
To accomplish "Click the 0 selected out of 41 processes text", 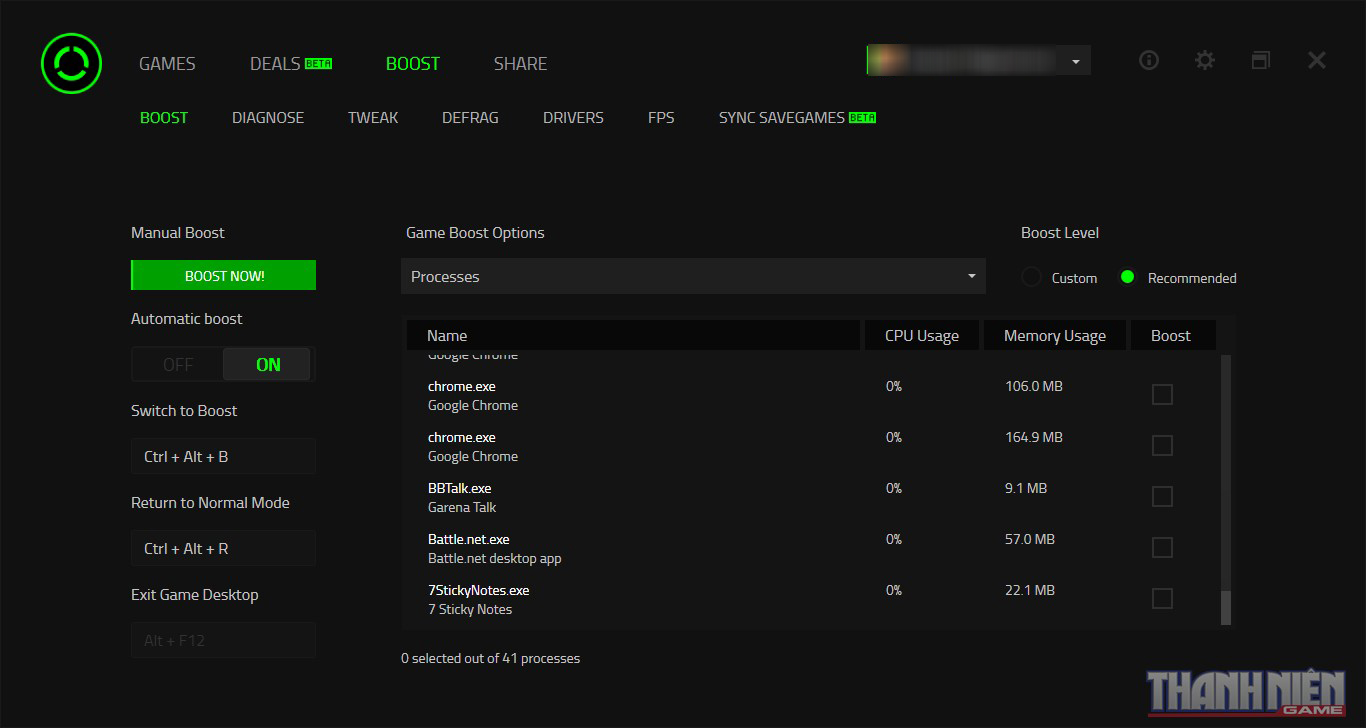I will [490, 658].
